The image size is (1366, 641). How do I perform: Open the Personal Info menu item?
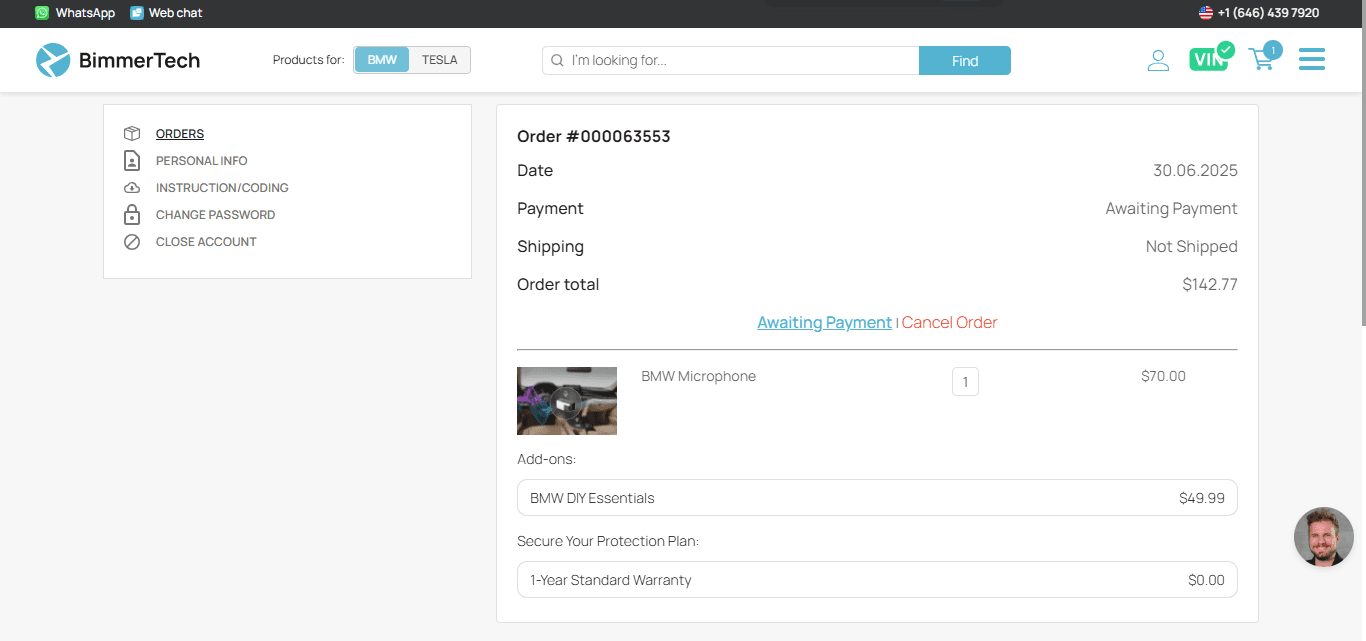point(201,161)
